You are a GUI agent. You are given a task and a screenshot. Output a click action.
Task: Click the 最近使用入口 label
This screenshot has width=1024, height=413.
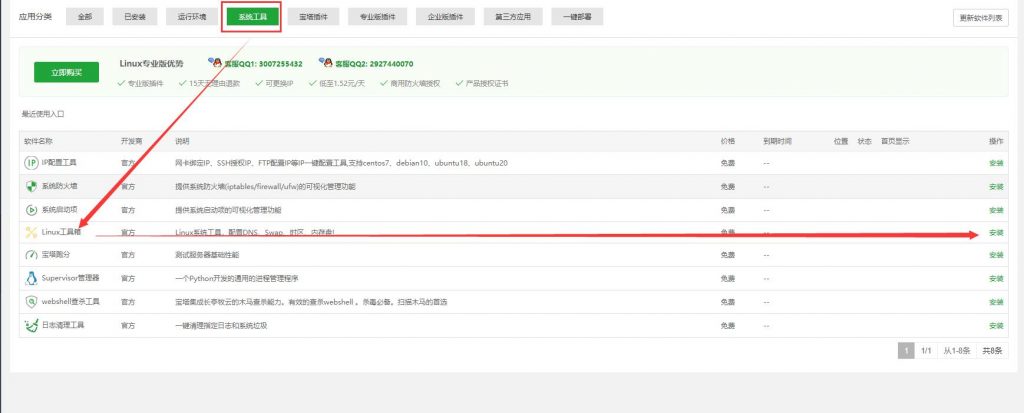[x=43, y=114]
